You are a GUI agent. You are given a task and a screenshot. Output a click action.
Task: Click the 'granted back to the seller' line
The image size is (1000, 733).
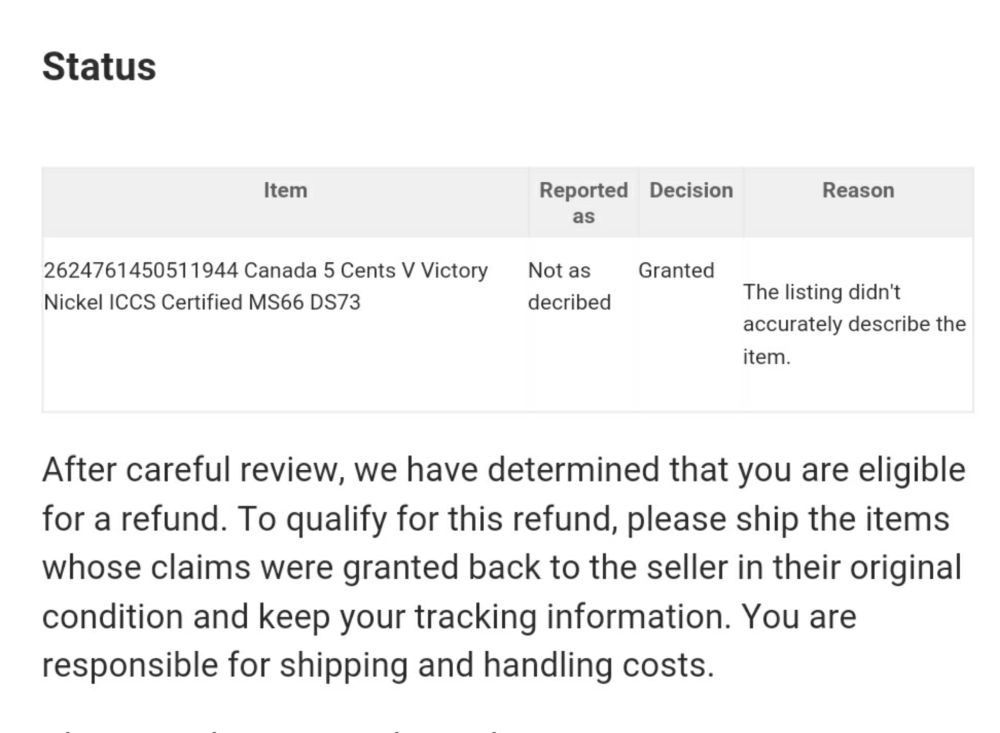coord(502,567)
